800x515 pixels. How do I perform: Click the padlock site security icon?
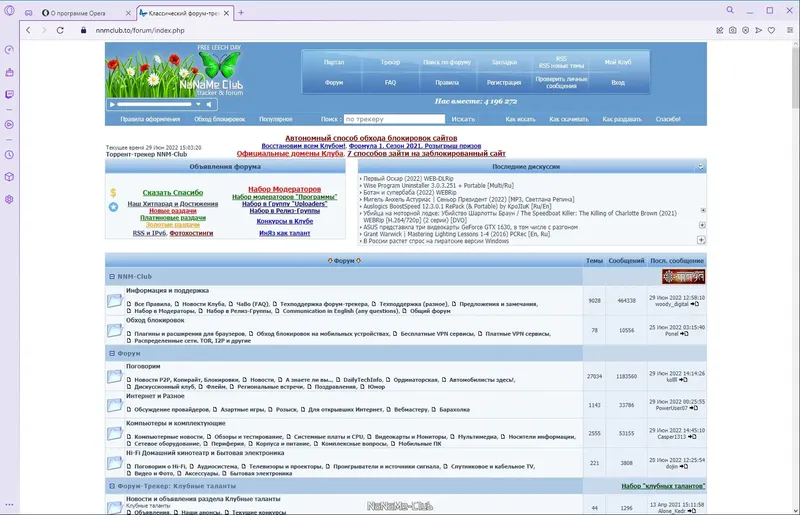click(83, 30)
